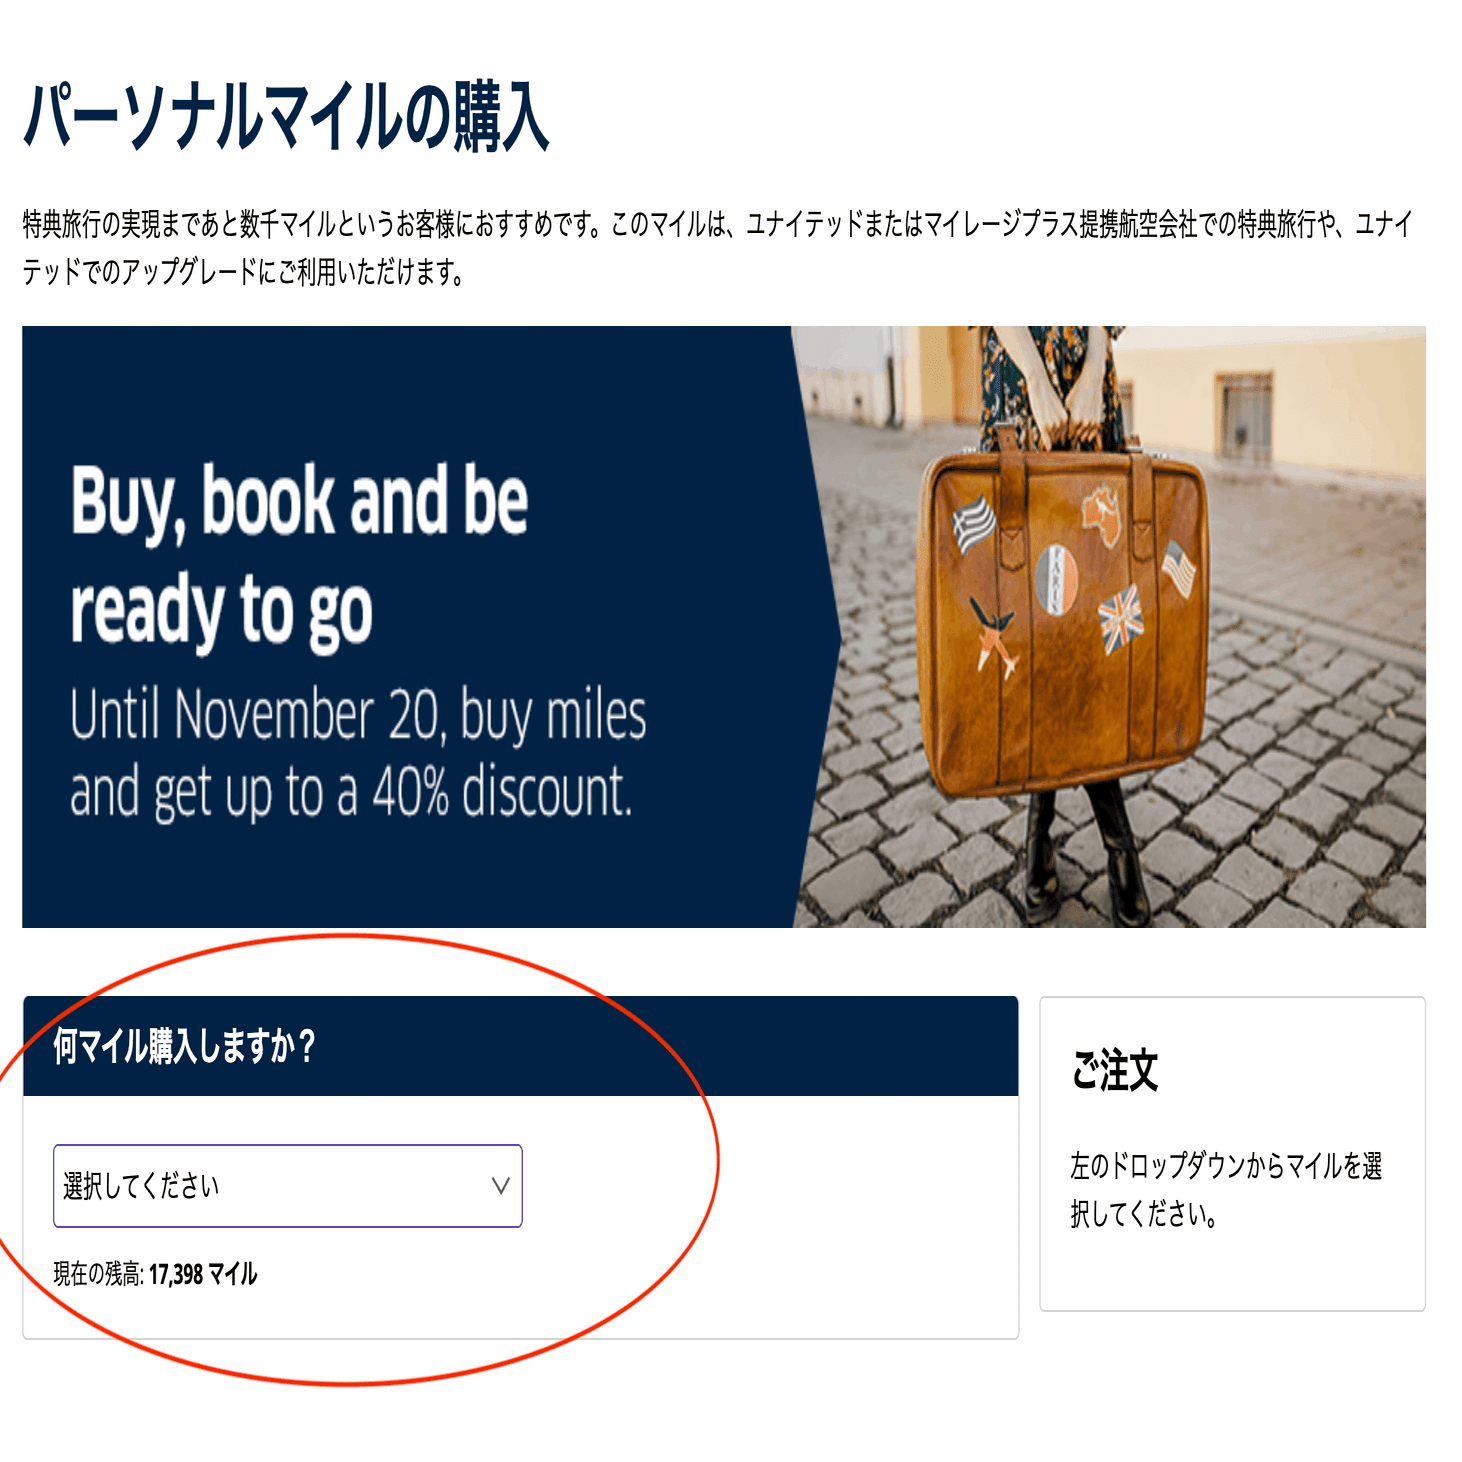Click the 何マイル購入しますか? section header
The height and width of the screenshot is (1462, 1462).
184,1046
